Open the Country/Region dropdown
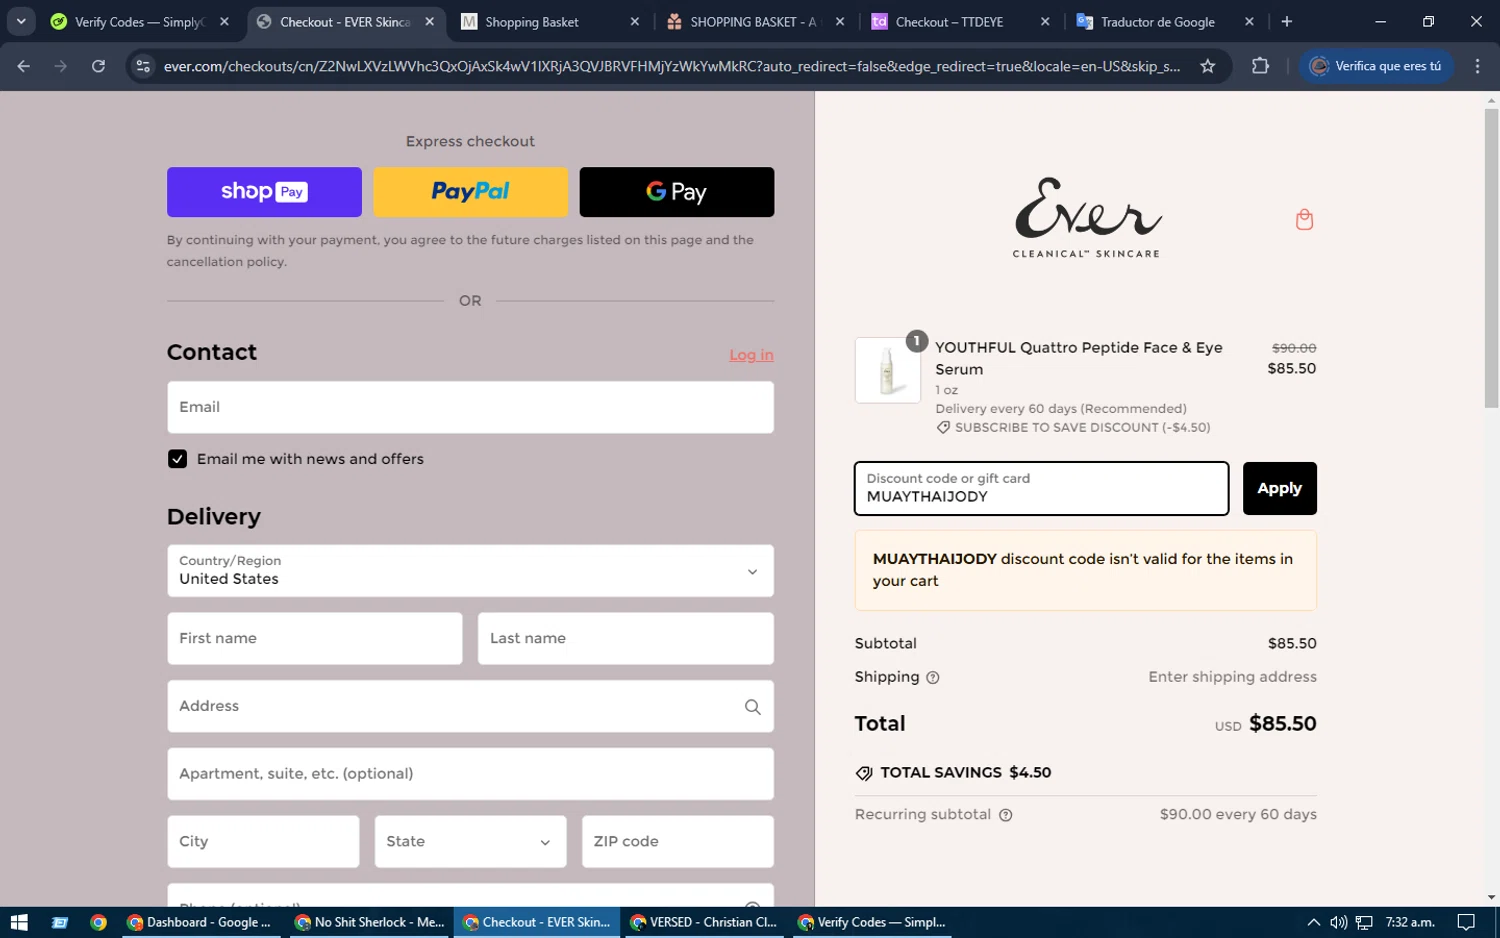This screenshot has width=1500, height=938. click(470, 571)
